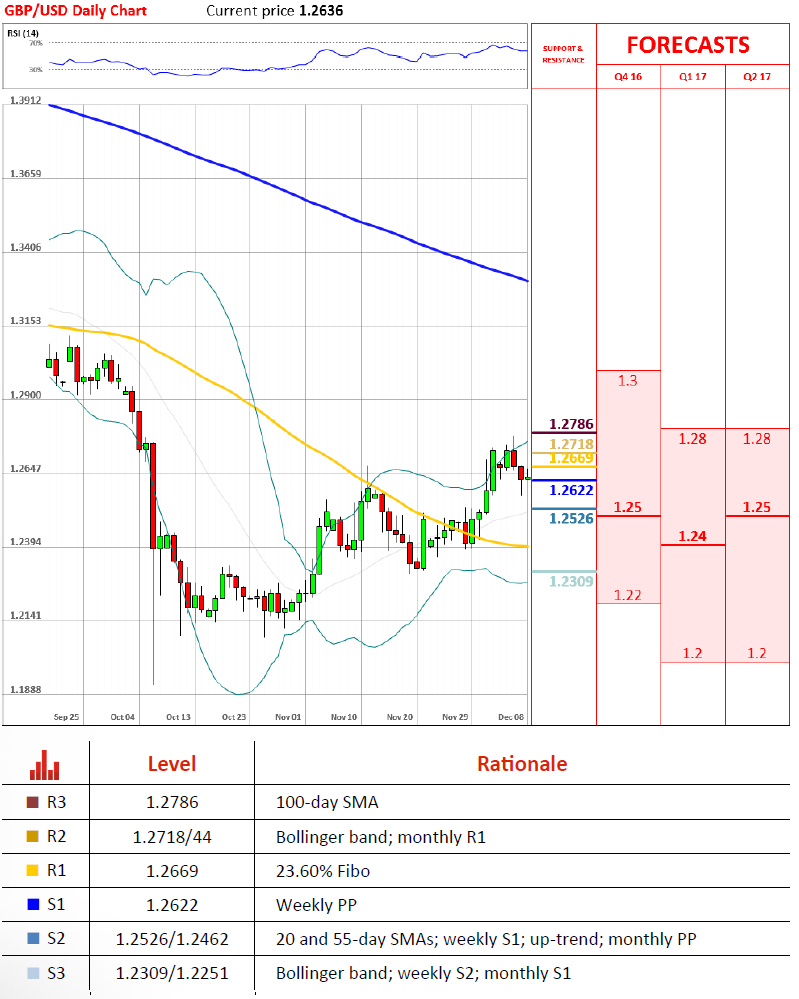Viewport: 799px width, 999px height.
Task: Click the 1.22 lower forecast in Q4 16
Action: (628, 595)
